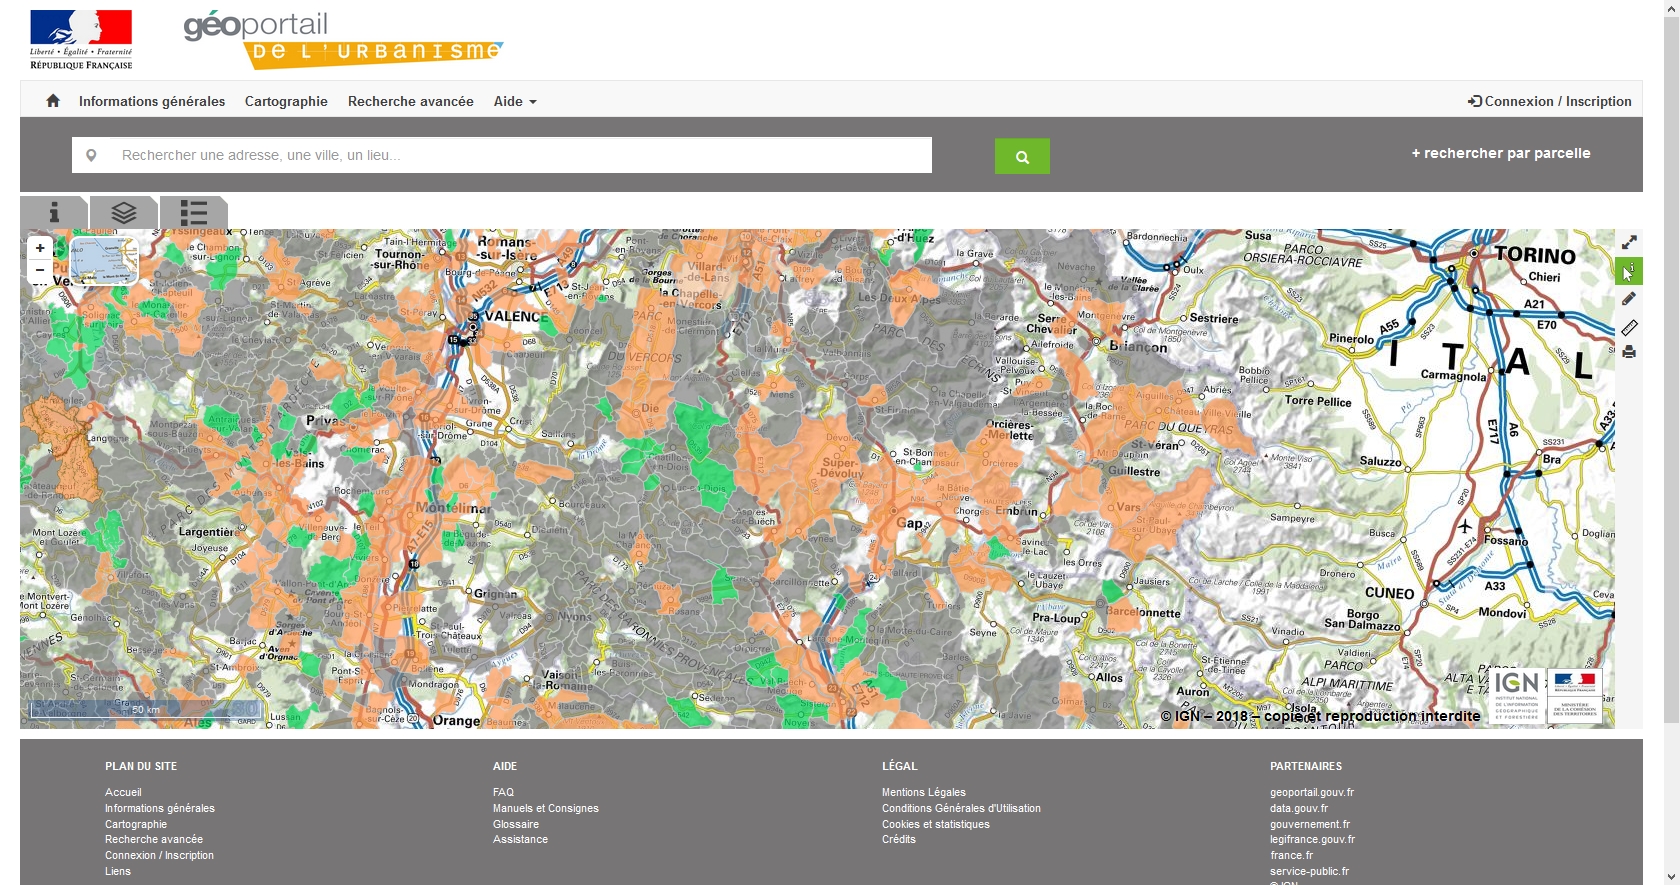Toggle fullscreen map with arrows icon
This screenshot has width=1680, height=885.
pos(1629,242)
